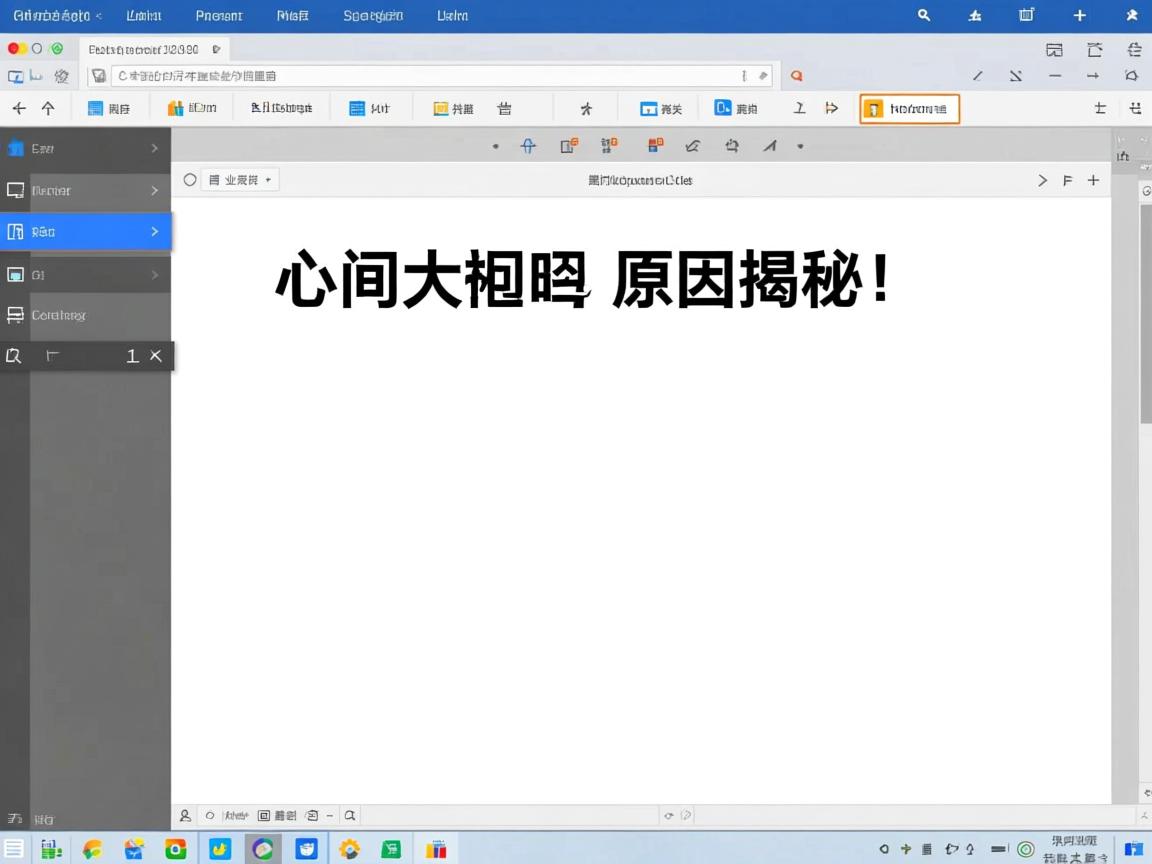Clear the sidebar search with the X button
The height and width of the screenshot is (864, 1152).
coord(155,355)
